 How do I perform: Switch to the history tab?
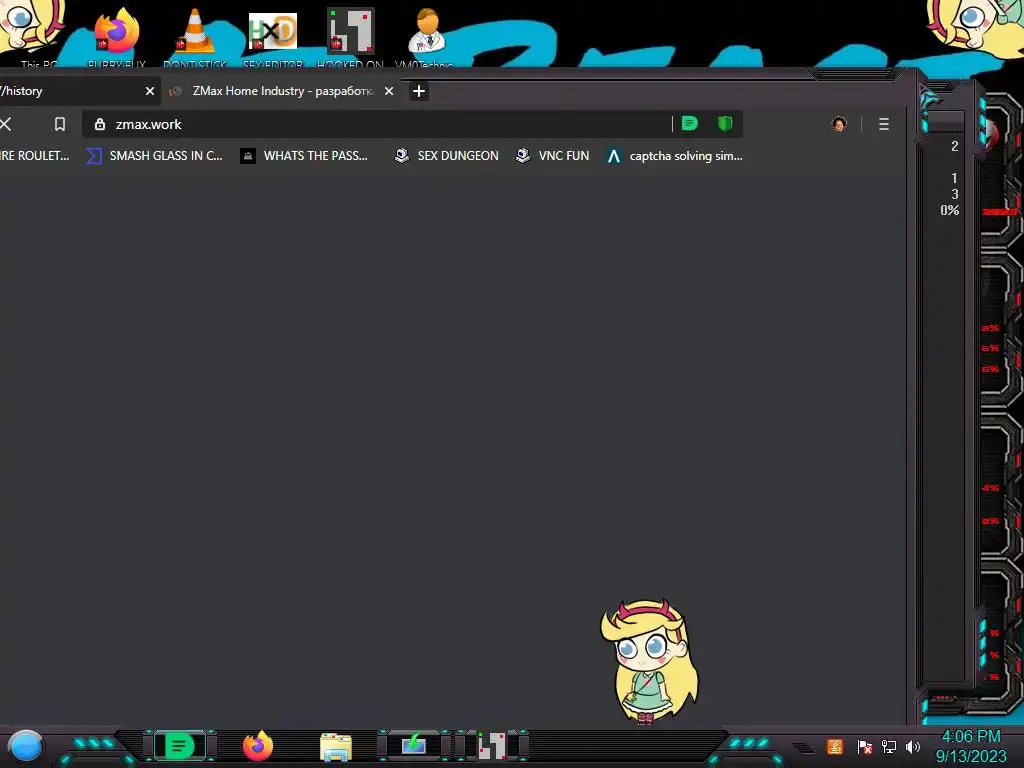point(72,91)
